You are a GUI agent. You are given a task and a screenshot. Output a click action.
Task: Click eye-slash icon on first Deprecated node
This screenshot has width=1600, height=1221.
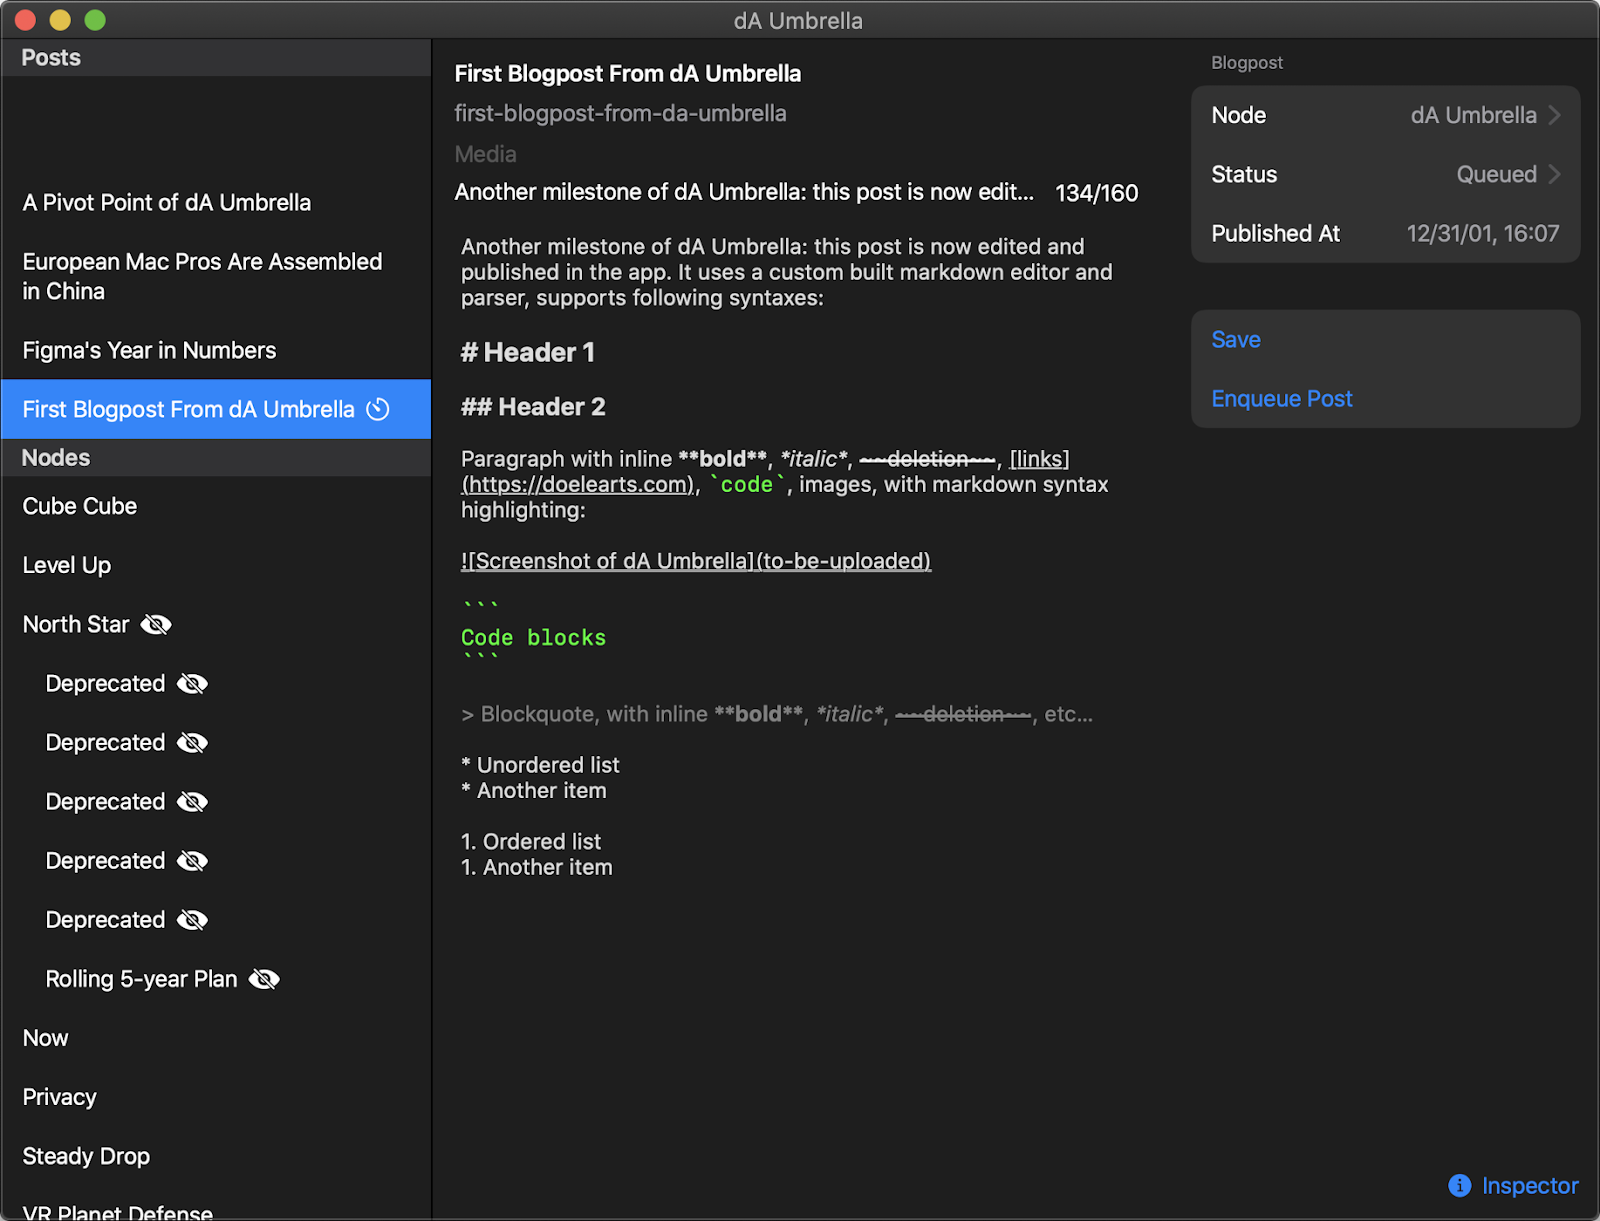[x=192, y=684]
